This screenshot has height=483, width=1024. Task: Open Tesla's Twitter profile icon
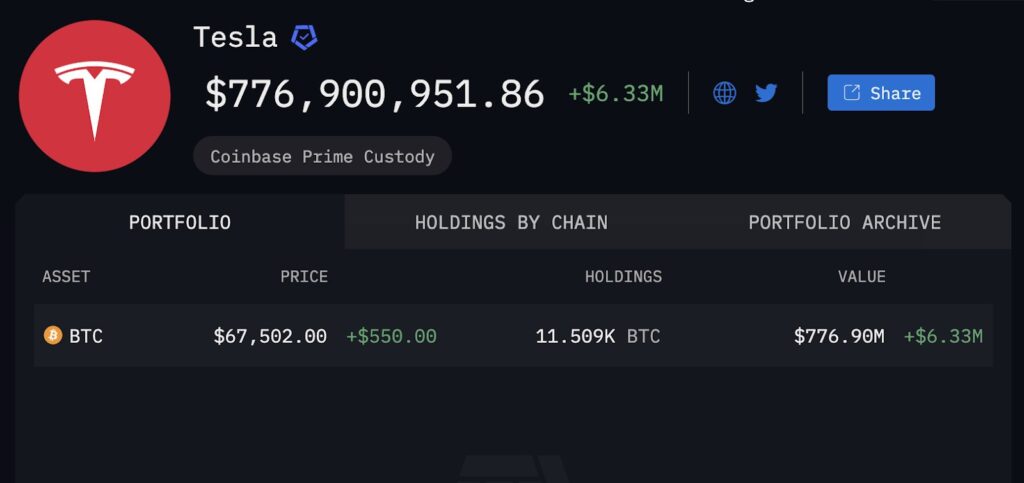pos(766,93)
